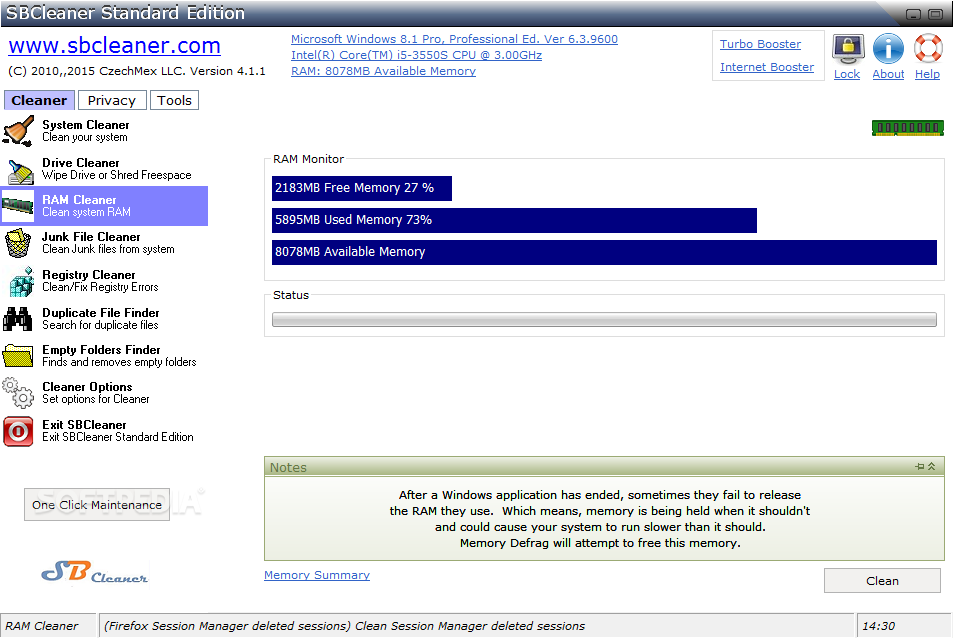The image size is (953, 638).
Task: Click the Memory Summary link
Action: [x=317, y=575]
